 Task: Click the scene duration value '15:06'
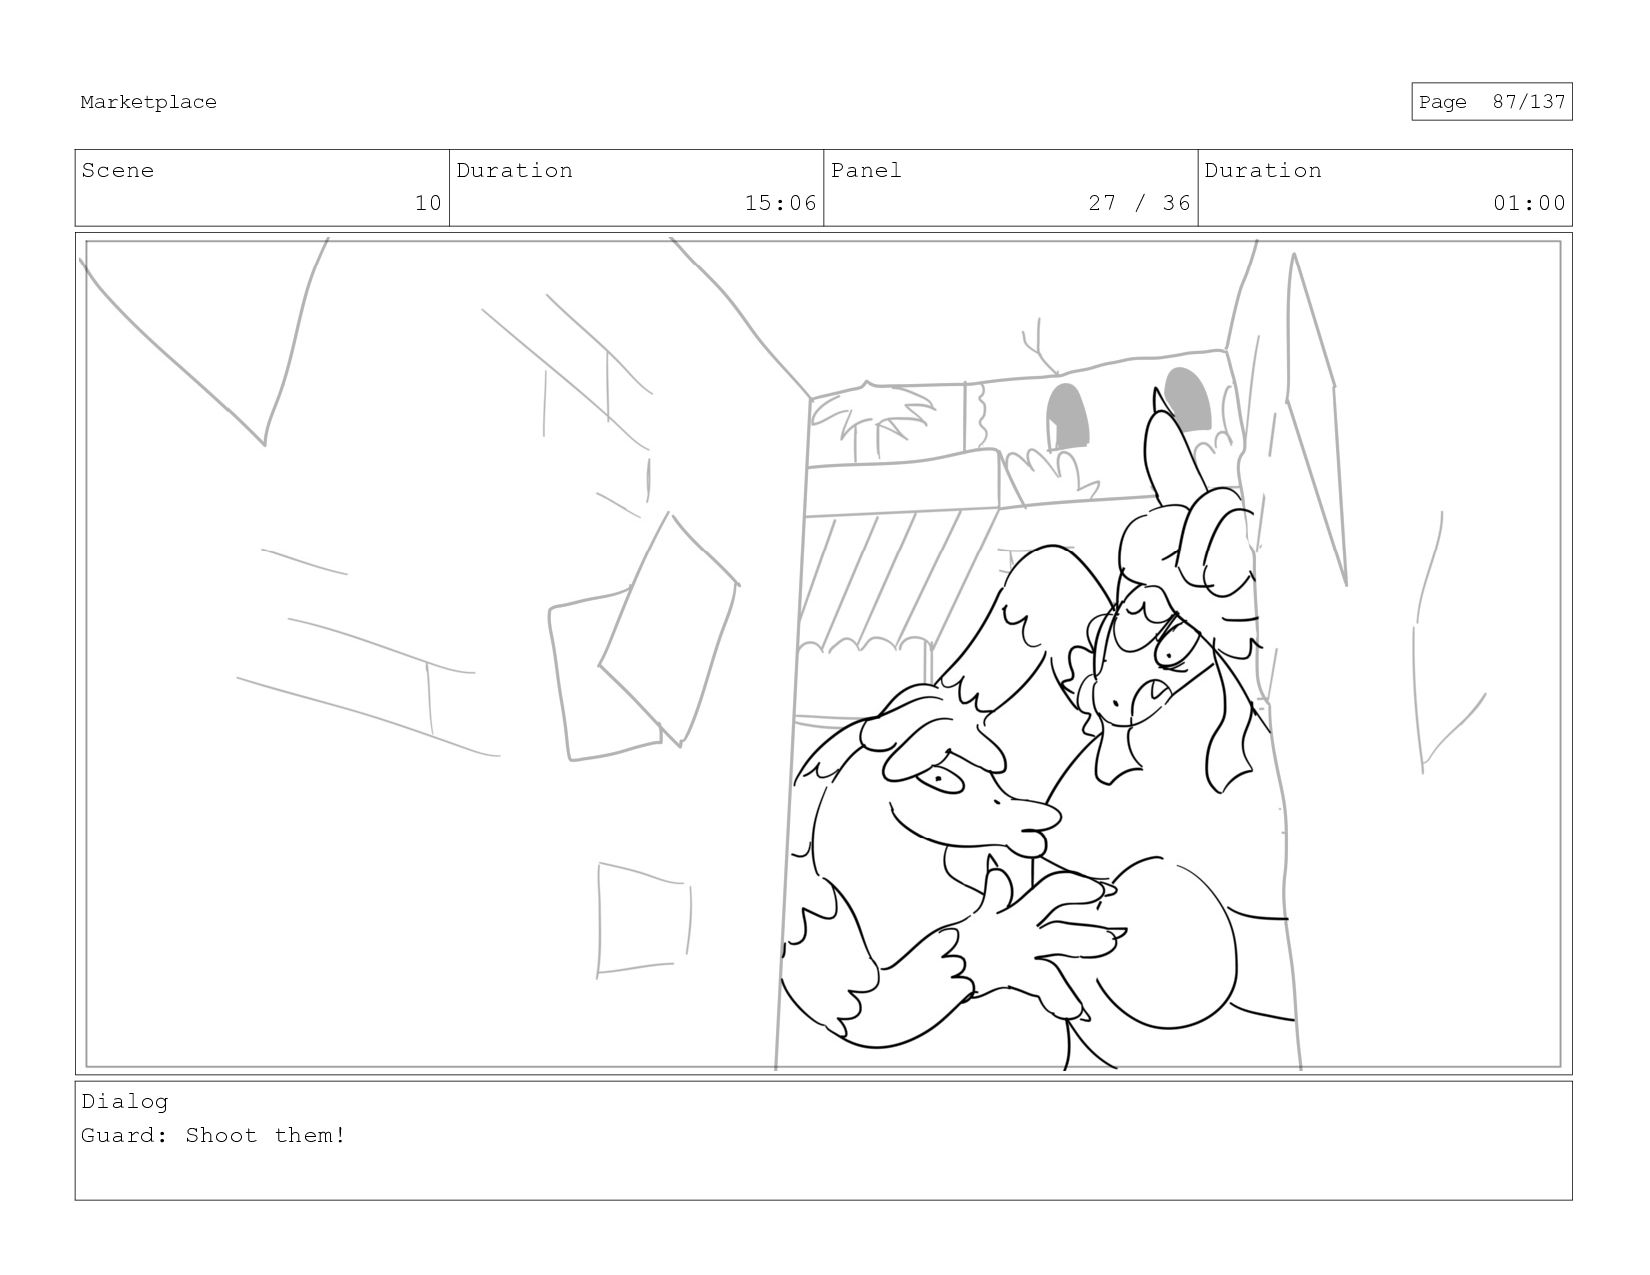click(x=781, y=203)
